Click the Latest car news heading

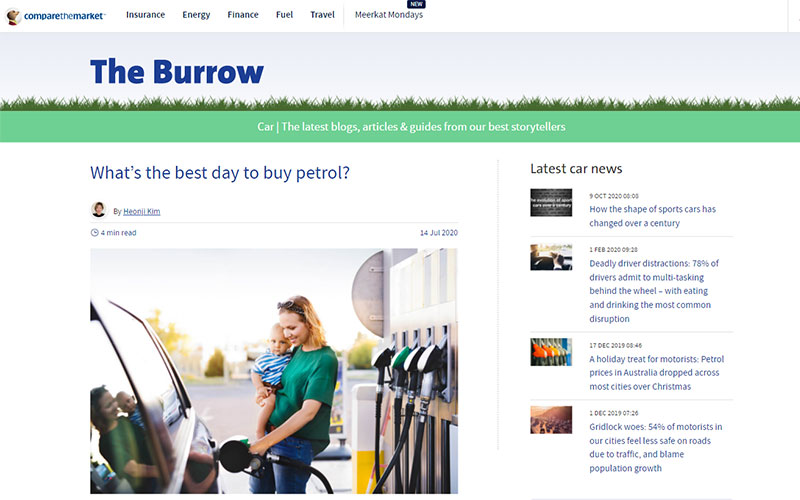tap(576, 169)
